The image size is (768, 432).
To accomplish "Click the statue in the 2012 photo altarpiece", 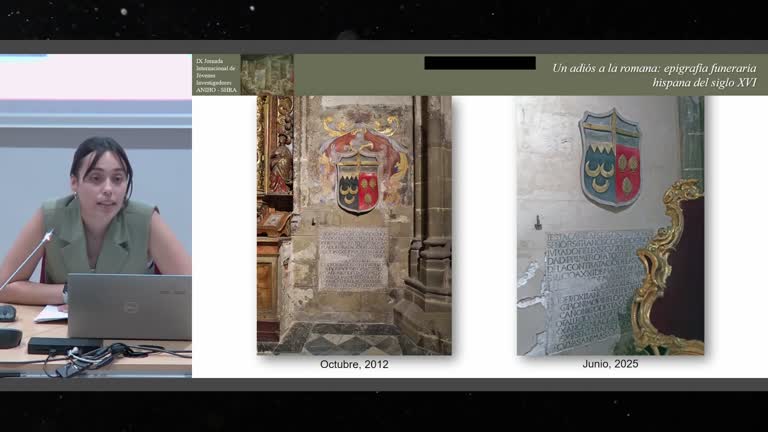I will click(281, 167).
